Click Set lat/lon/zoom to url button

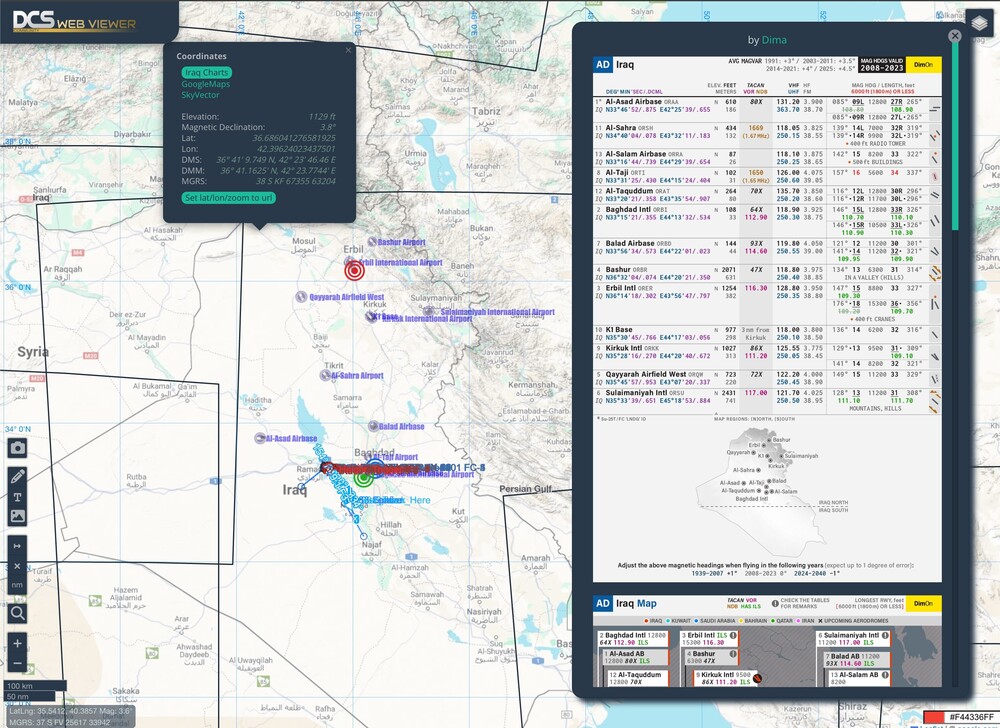tap(228, 198)
